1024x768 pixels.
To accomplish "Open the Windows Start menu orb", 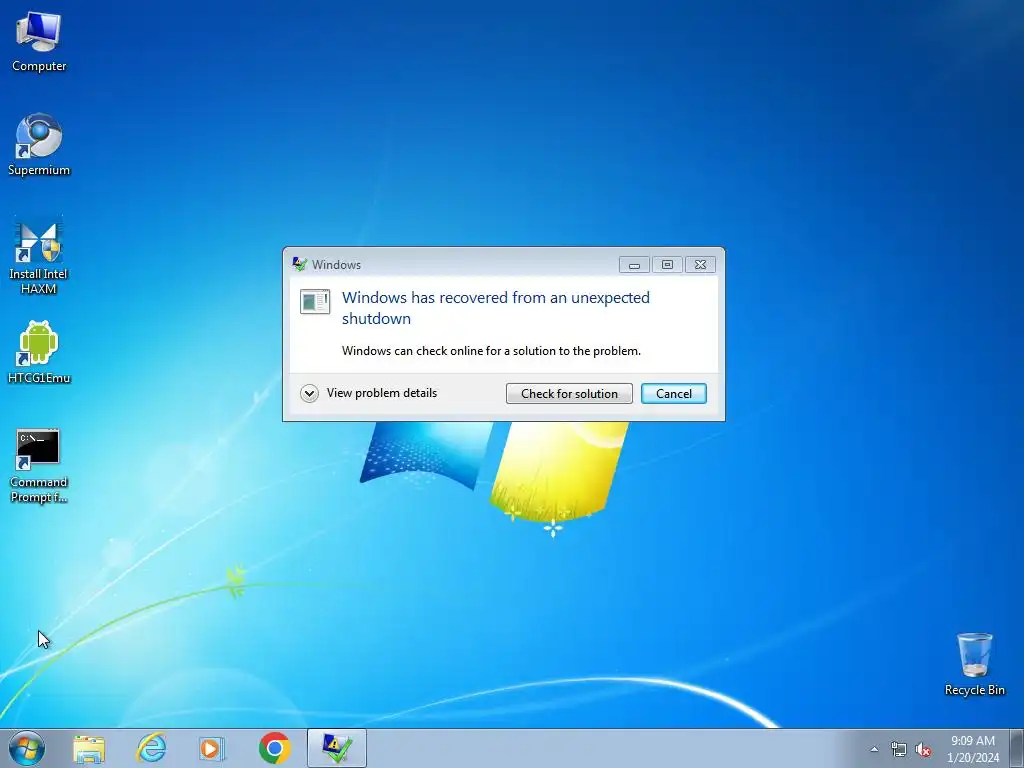I will coord(27,748).
